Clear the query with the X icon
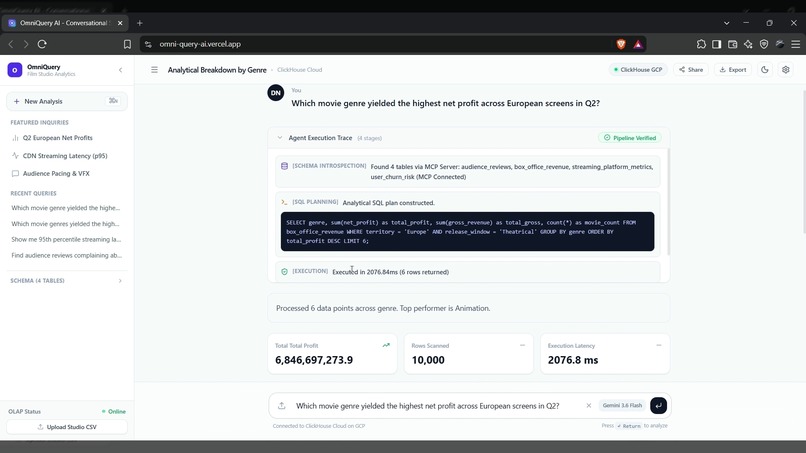Viewport: 806px width, 453px height. pos(589,406)
